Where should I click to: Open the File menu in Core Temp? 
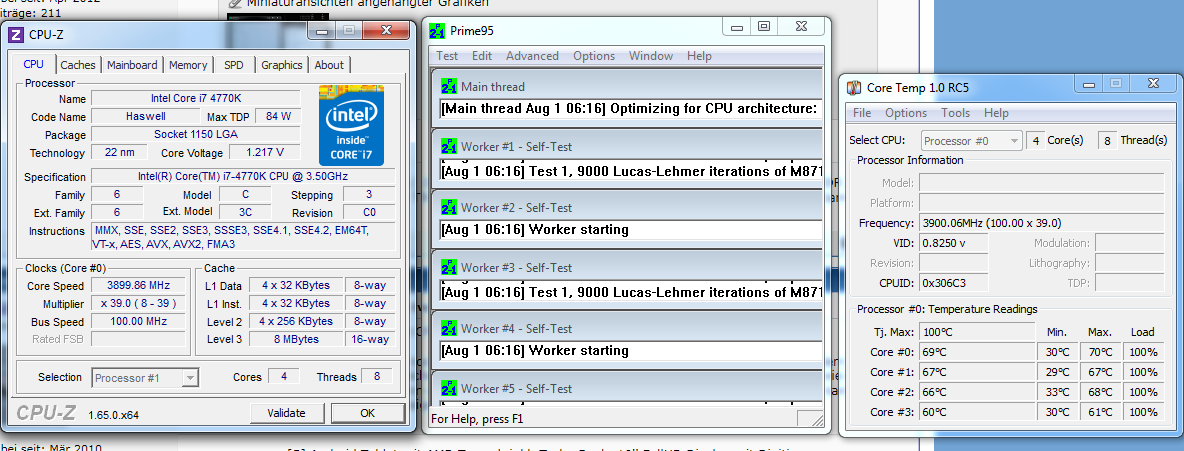click(x=862, y=113)
